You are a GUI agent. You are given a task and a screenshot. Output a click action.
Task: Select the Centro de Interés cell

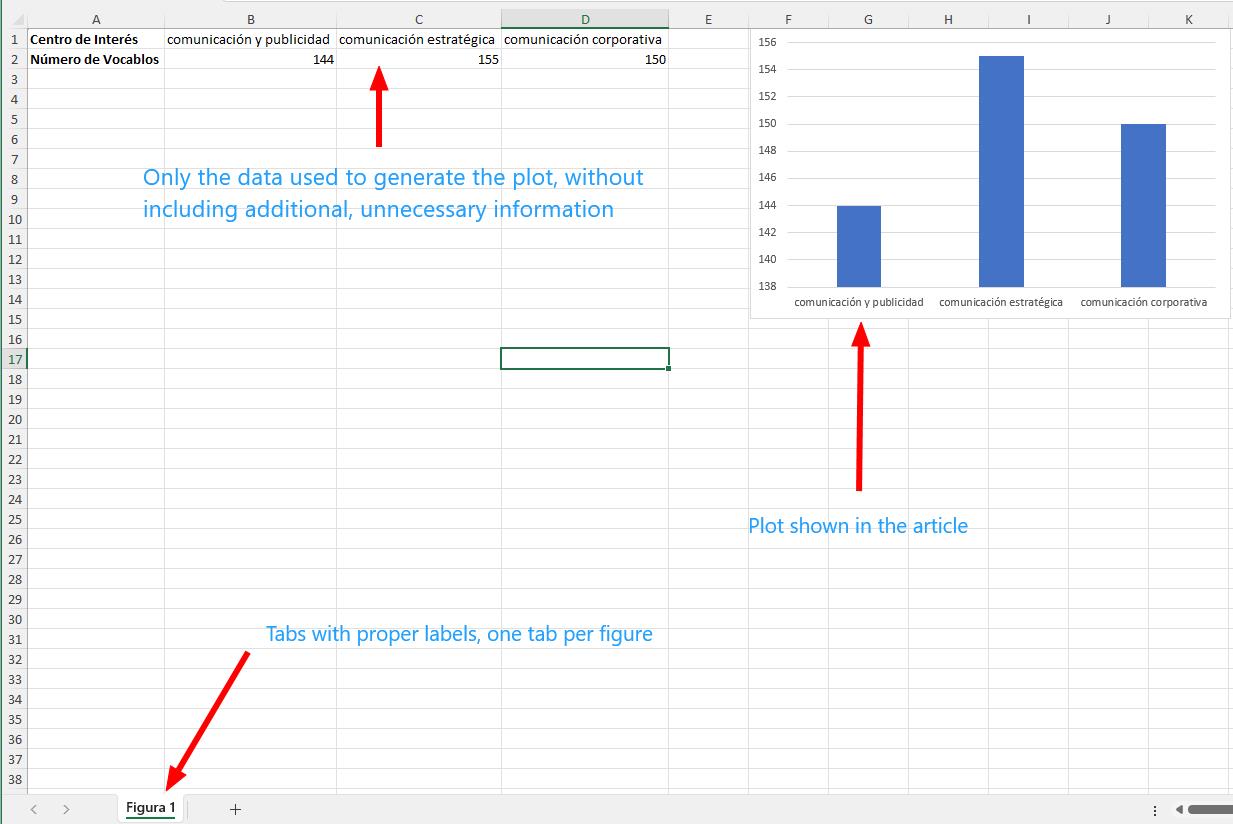pyautogui.click(x=96, y=39)
